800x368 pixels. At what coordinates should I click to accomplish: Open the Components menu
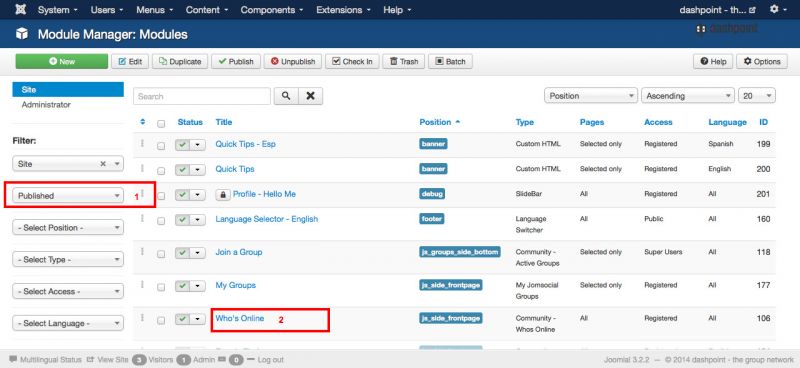[272, 10]
